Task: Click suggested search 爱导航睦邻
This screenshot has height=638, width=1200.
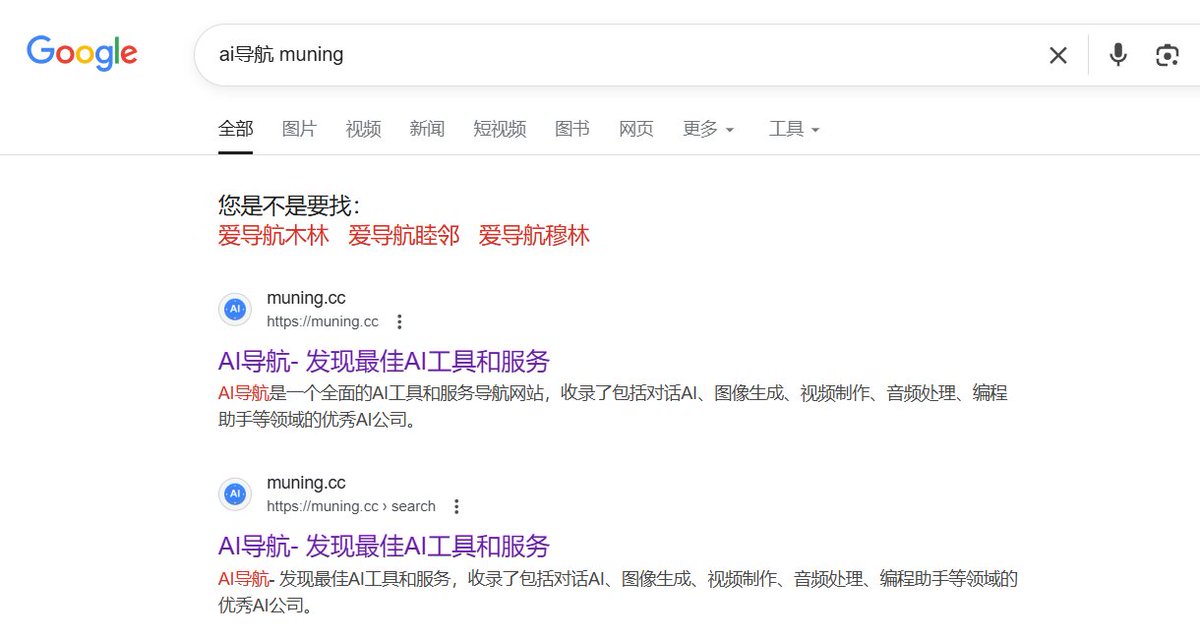Action: click(x=404, y=236)
